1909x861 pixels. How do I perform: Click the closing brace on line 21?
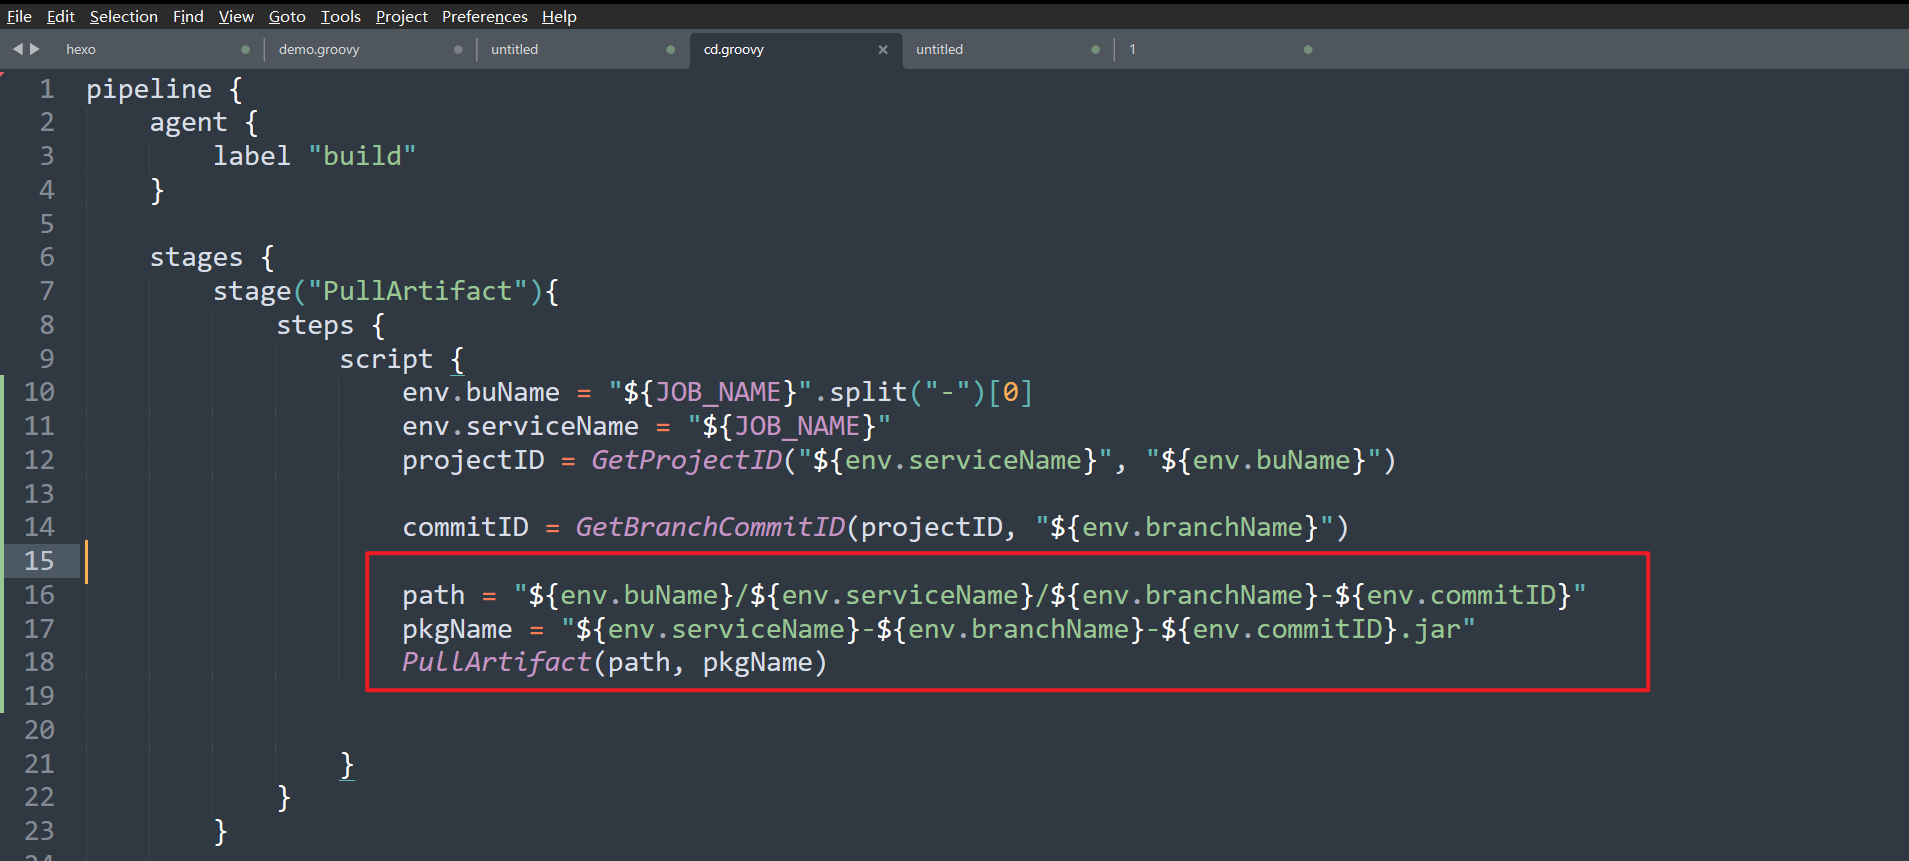point(347,764)
